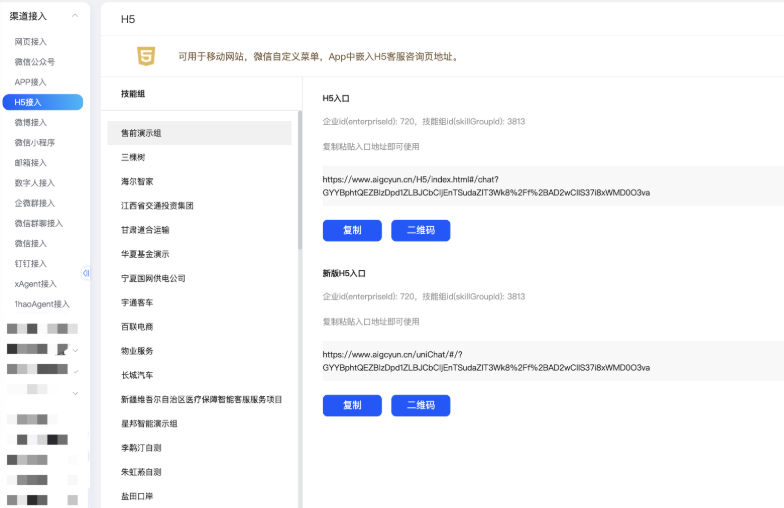Go to 微信公众号 channel settings
This screenshot has width=784, height=508.
coord(34,62)
